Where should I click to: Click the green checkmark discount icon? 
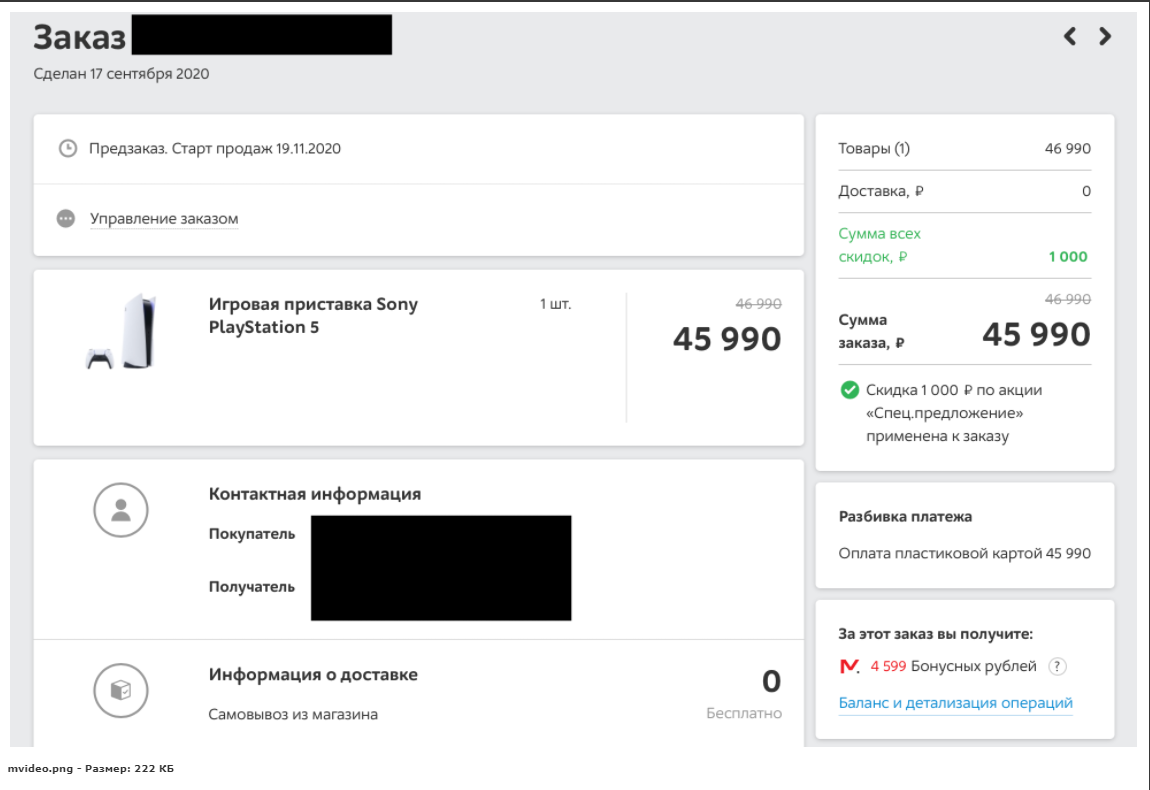850,390
